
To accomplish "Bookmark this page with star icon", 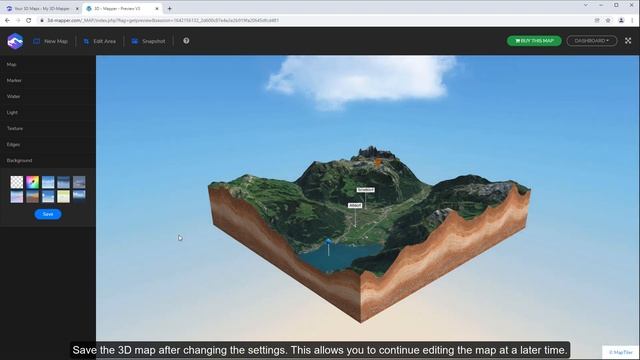I will pyautogui.click(x=608, y=20).
